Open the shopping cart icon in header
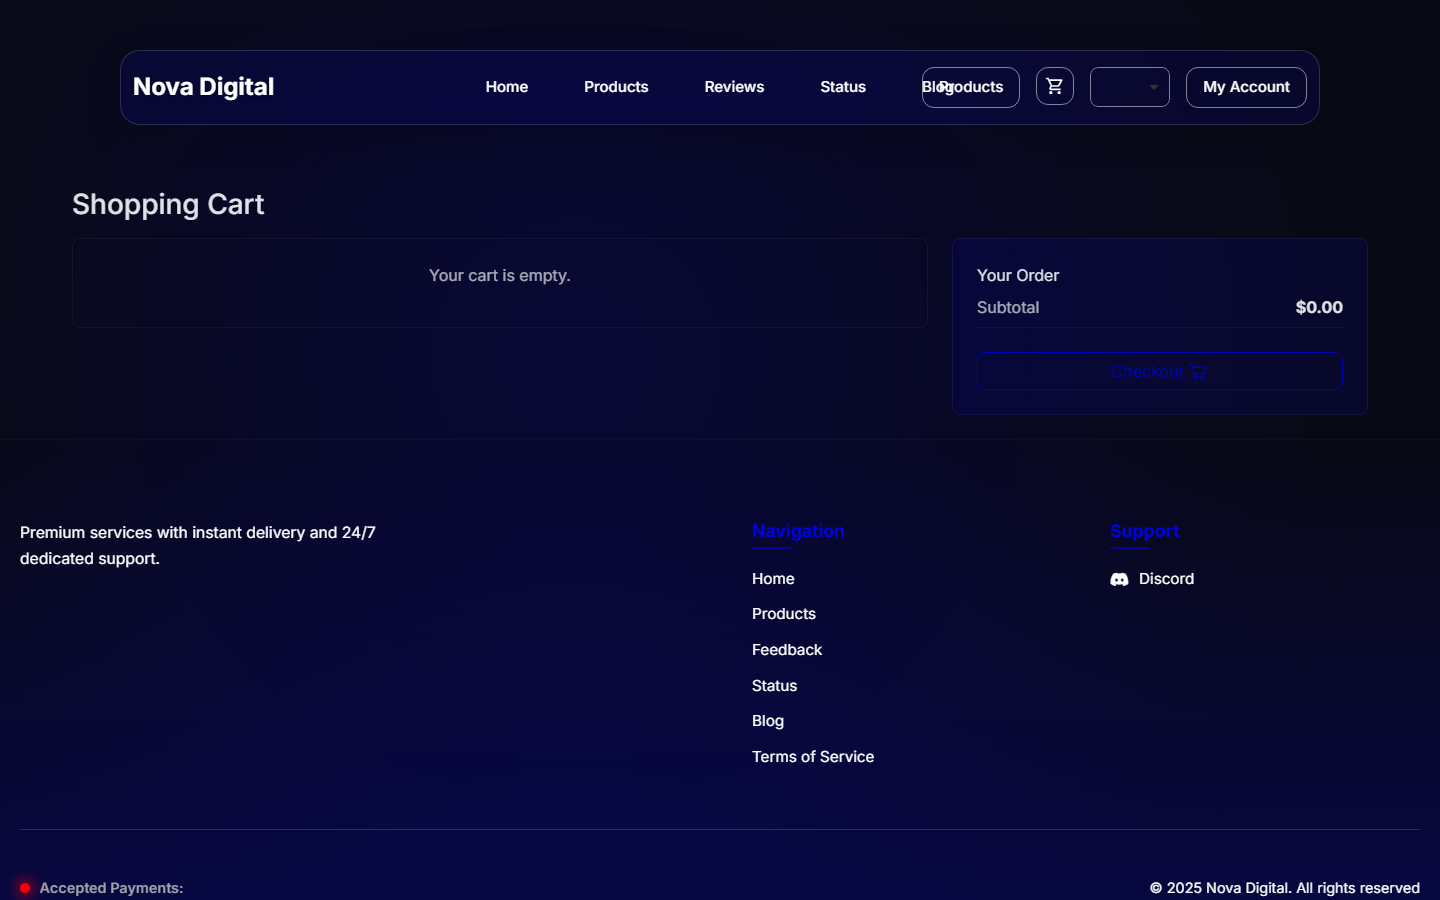This screenshot has width=1440, height=900. tap(1054, 87)
